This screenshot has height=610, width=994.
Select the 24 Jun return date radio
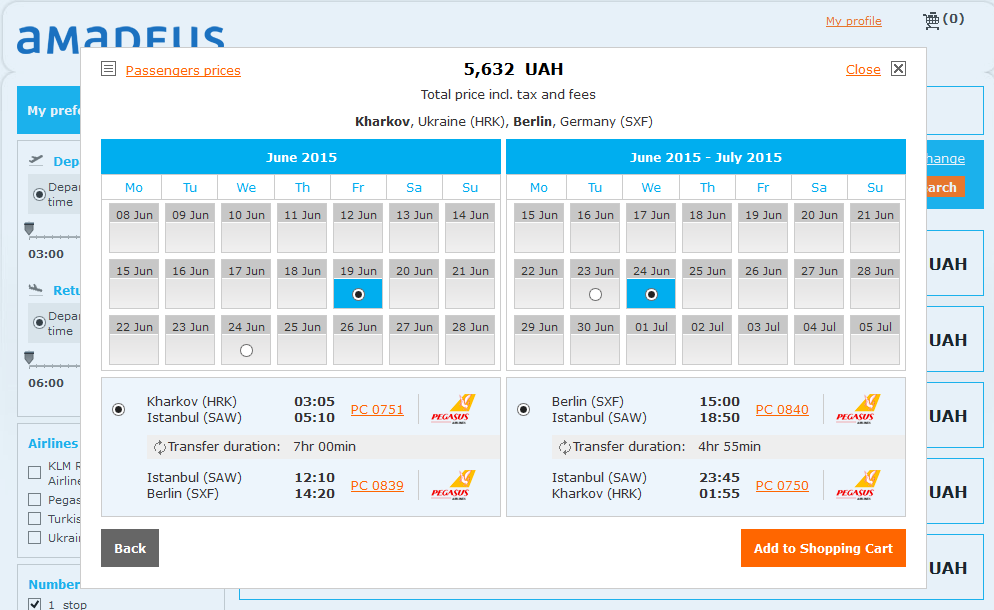tap(651, 294)
